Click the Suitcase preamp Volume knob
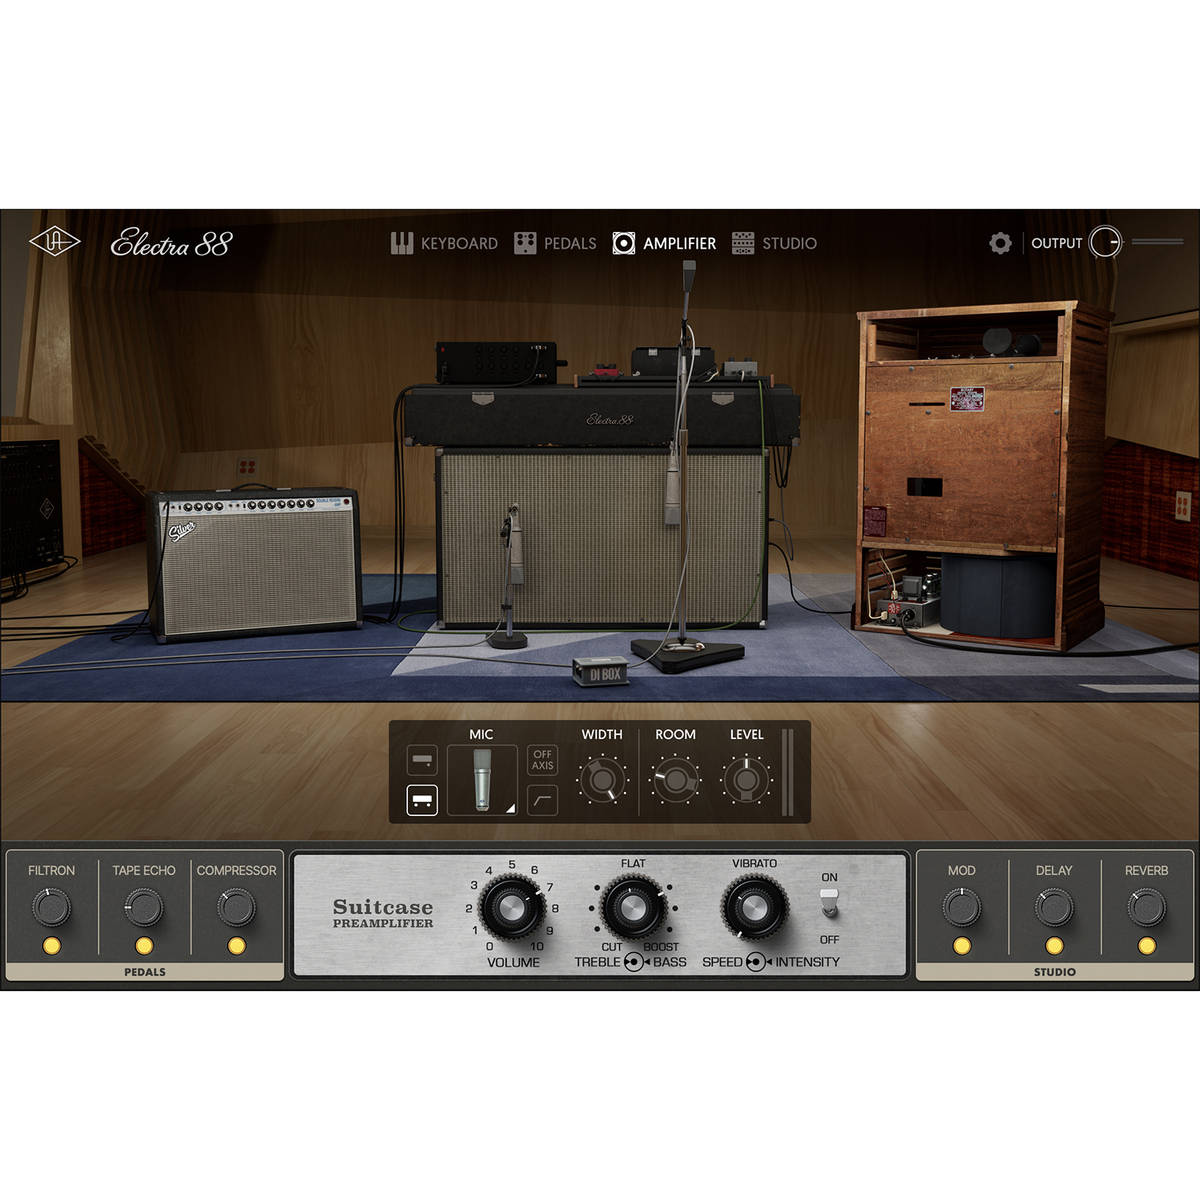The width and height of the screenshot is (1200, 1200). [512, 907]
